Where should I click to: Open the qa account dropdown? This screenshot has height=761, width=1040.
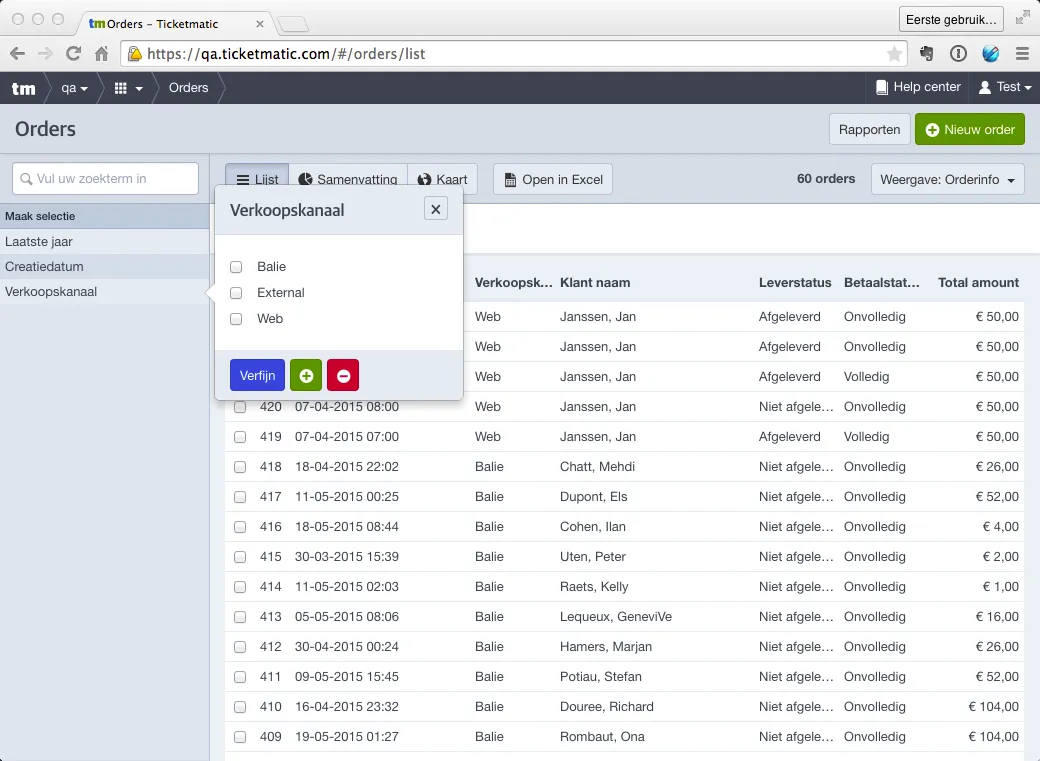coord(74,88)
